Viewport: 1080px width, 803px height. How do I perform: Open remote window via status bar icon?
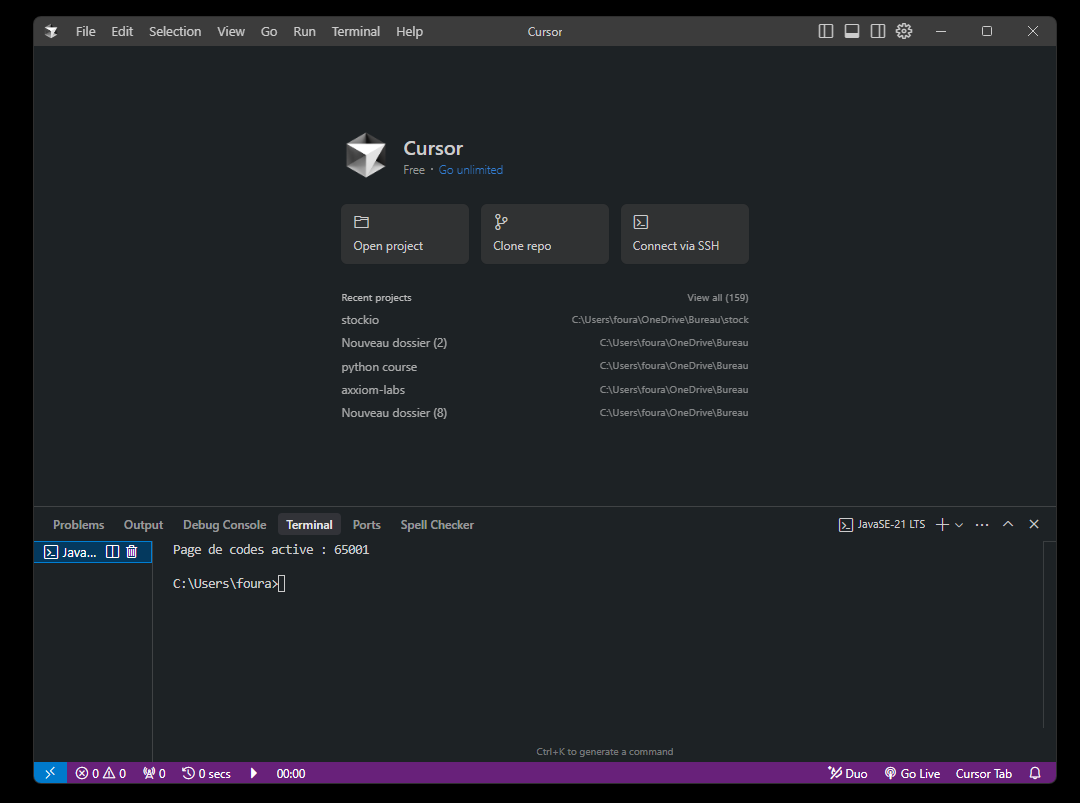(x=50, y=773)
